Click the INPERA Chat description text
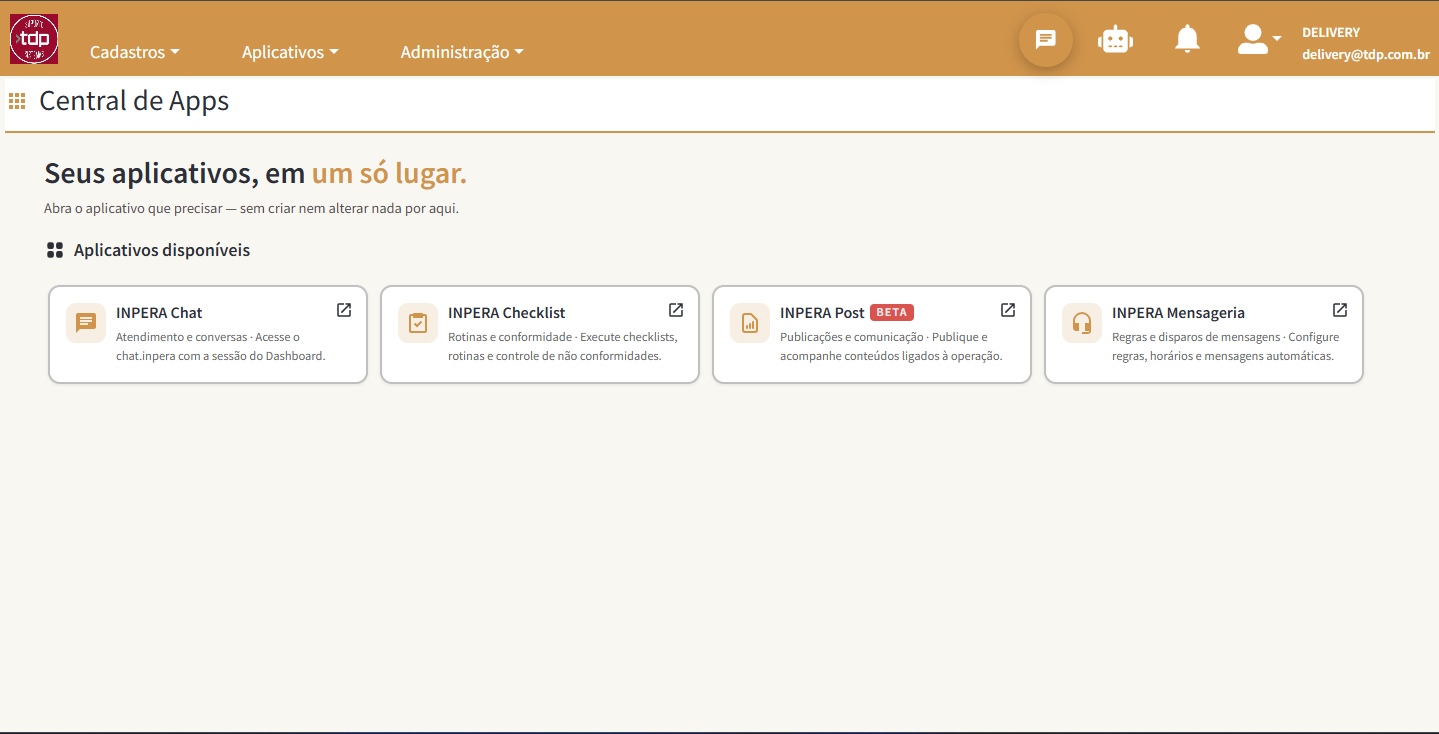The image size is (1439, 734). click(221, 346)
